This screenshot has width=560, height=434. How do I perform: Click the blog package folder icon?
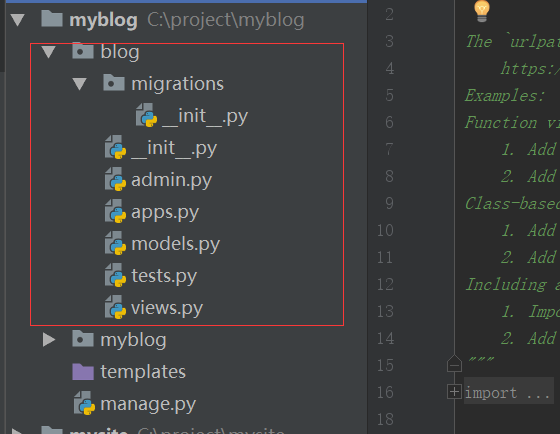point(83,50)
